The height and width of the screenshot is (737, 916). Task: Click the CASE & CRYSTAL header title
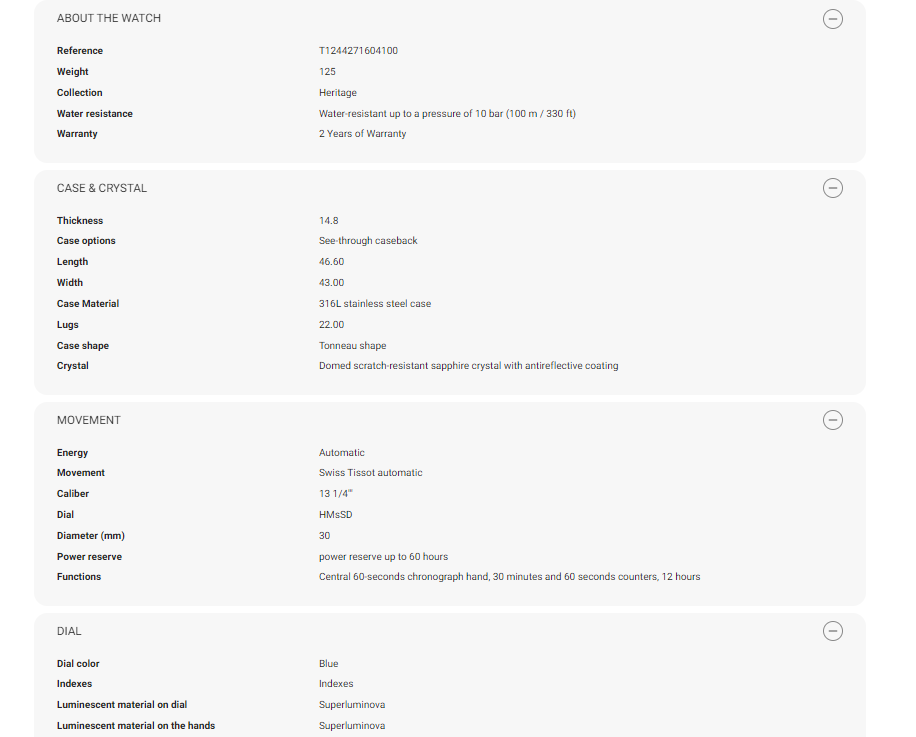[x=102, y=188]
